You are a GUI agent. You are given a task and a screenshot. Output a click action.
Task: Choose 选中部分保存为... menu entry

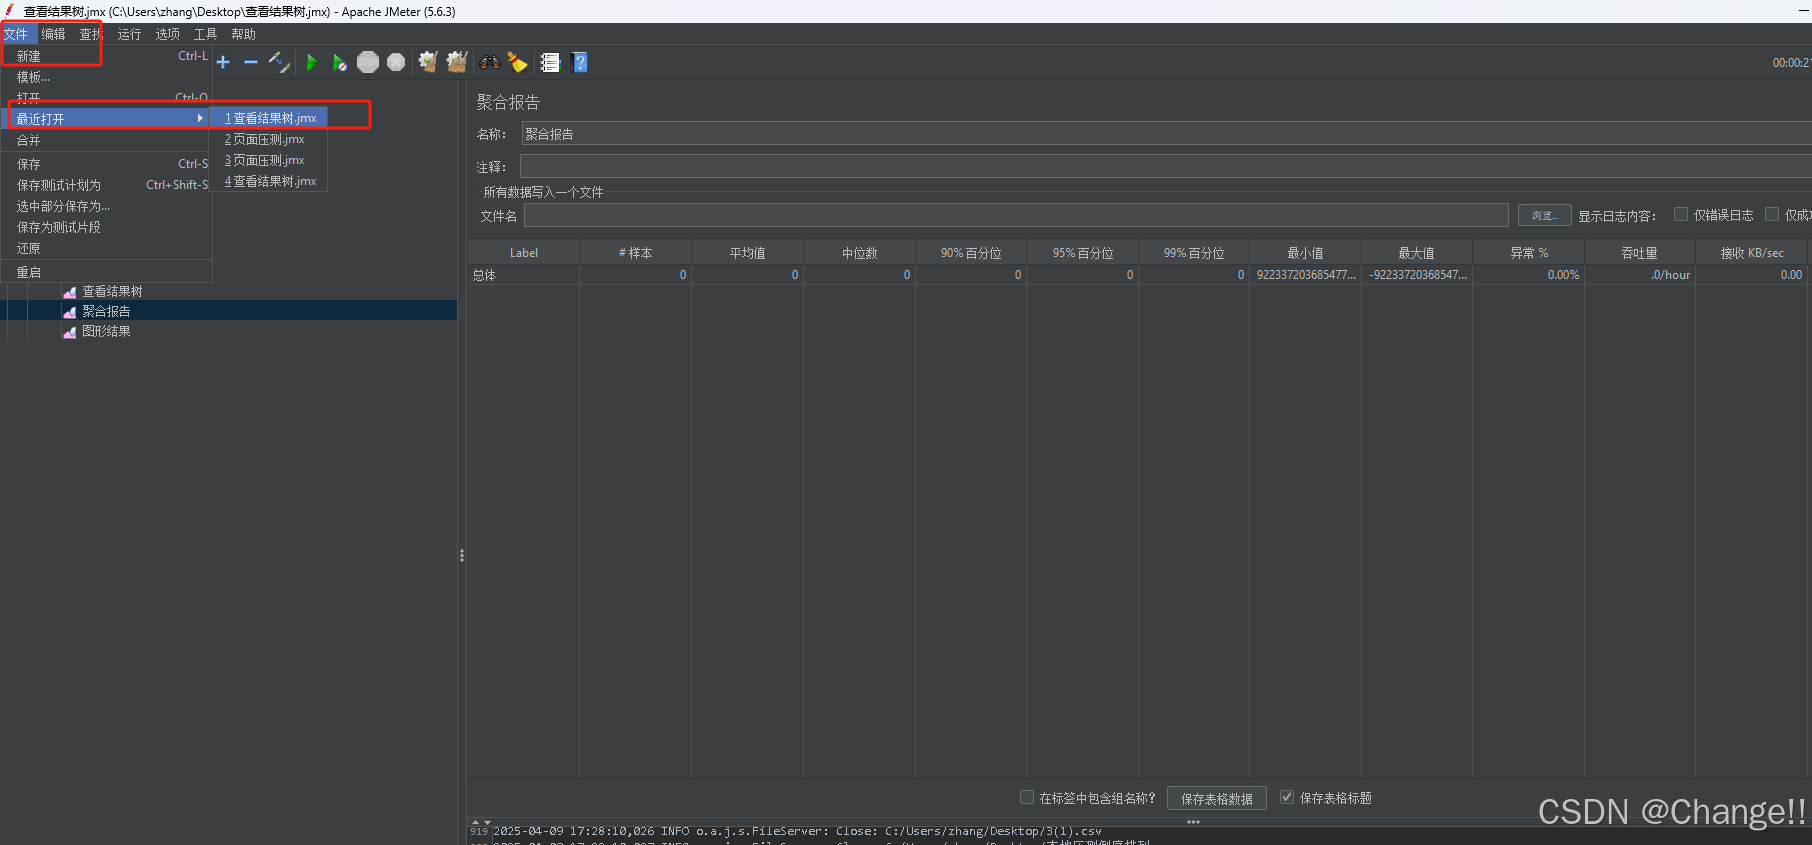[x=107, y=206]
